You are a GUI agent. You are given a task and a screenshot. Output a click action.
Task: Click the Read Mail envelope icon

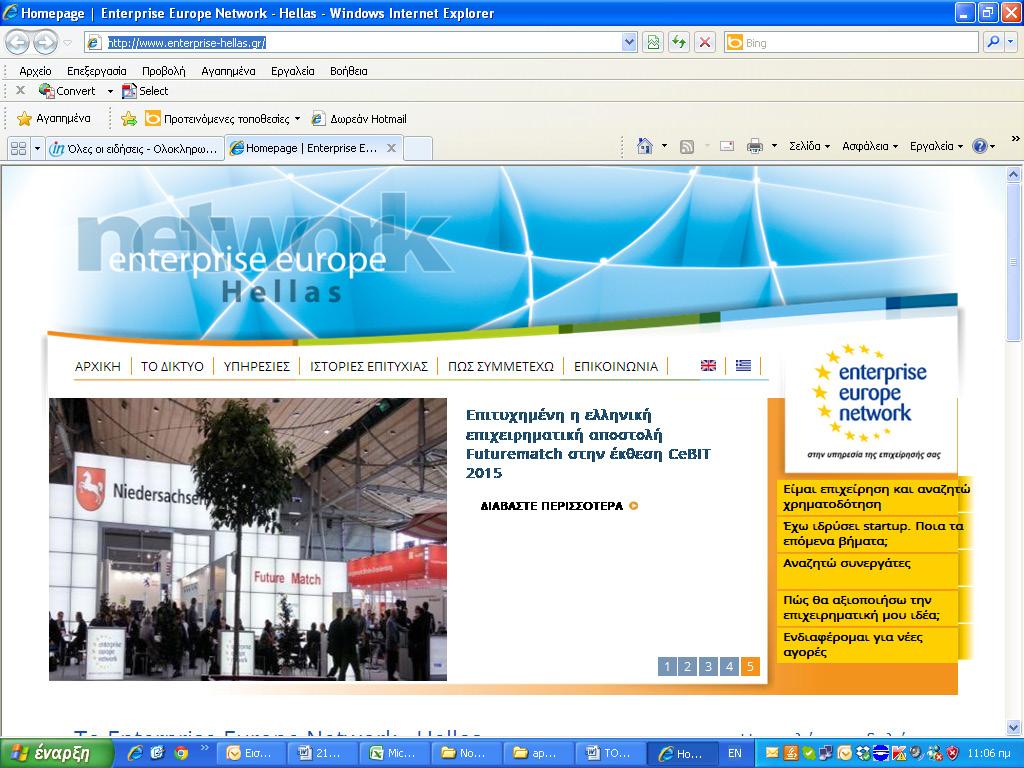[x=727, y=146]
